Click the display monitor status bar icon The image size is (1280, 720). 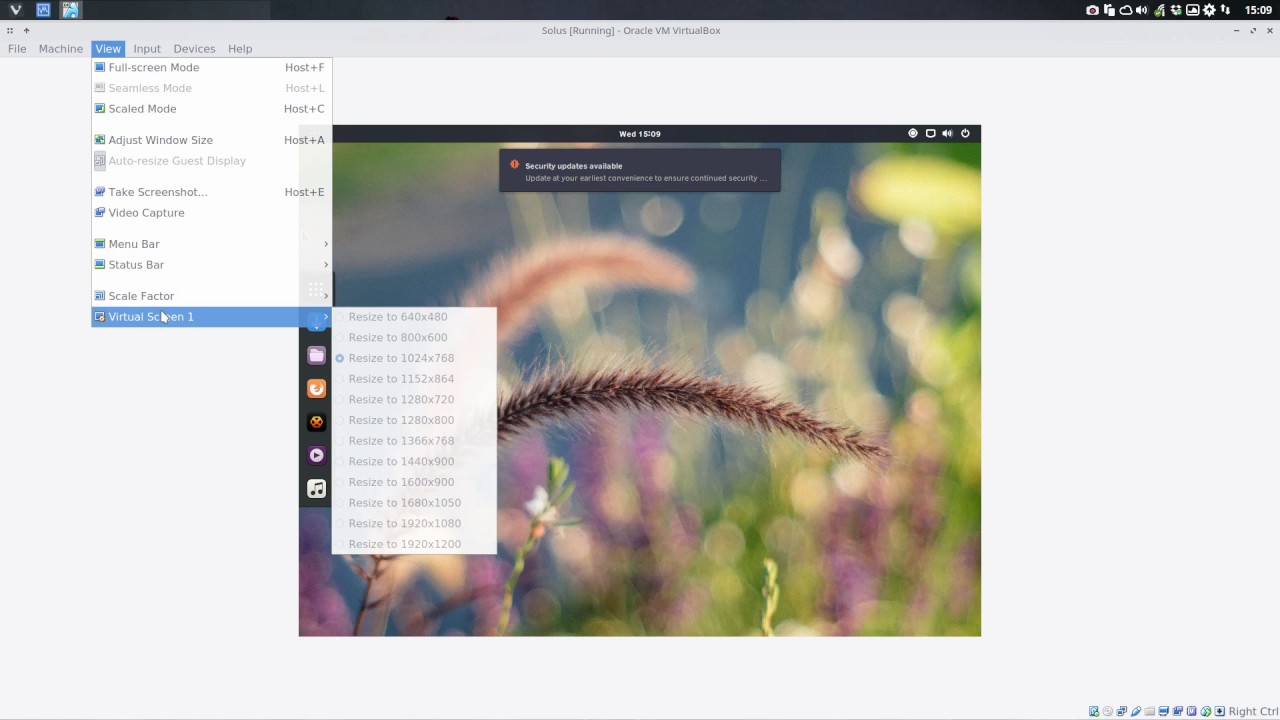coord(1164,711)
